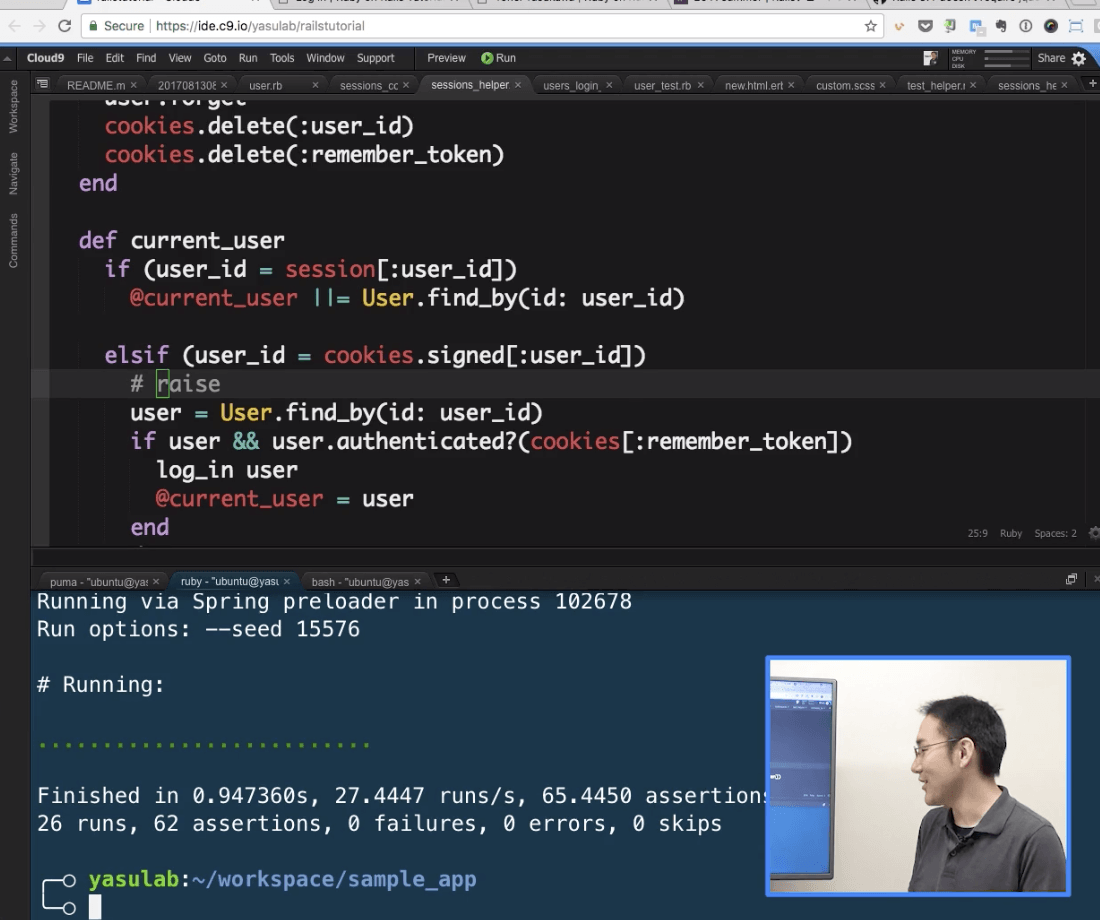
Task: Maximize the terminal pane with the window icon
Action: click(1071, 579)
